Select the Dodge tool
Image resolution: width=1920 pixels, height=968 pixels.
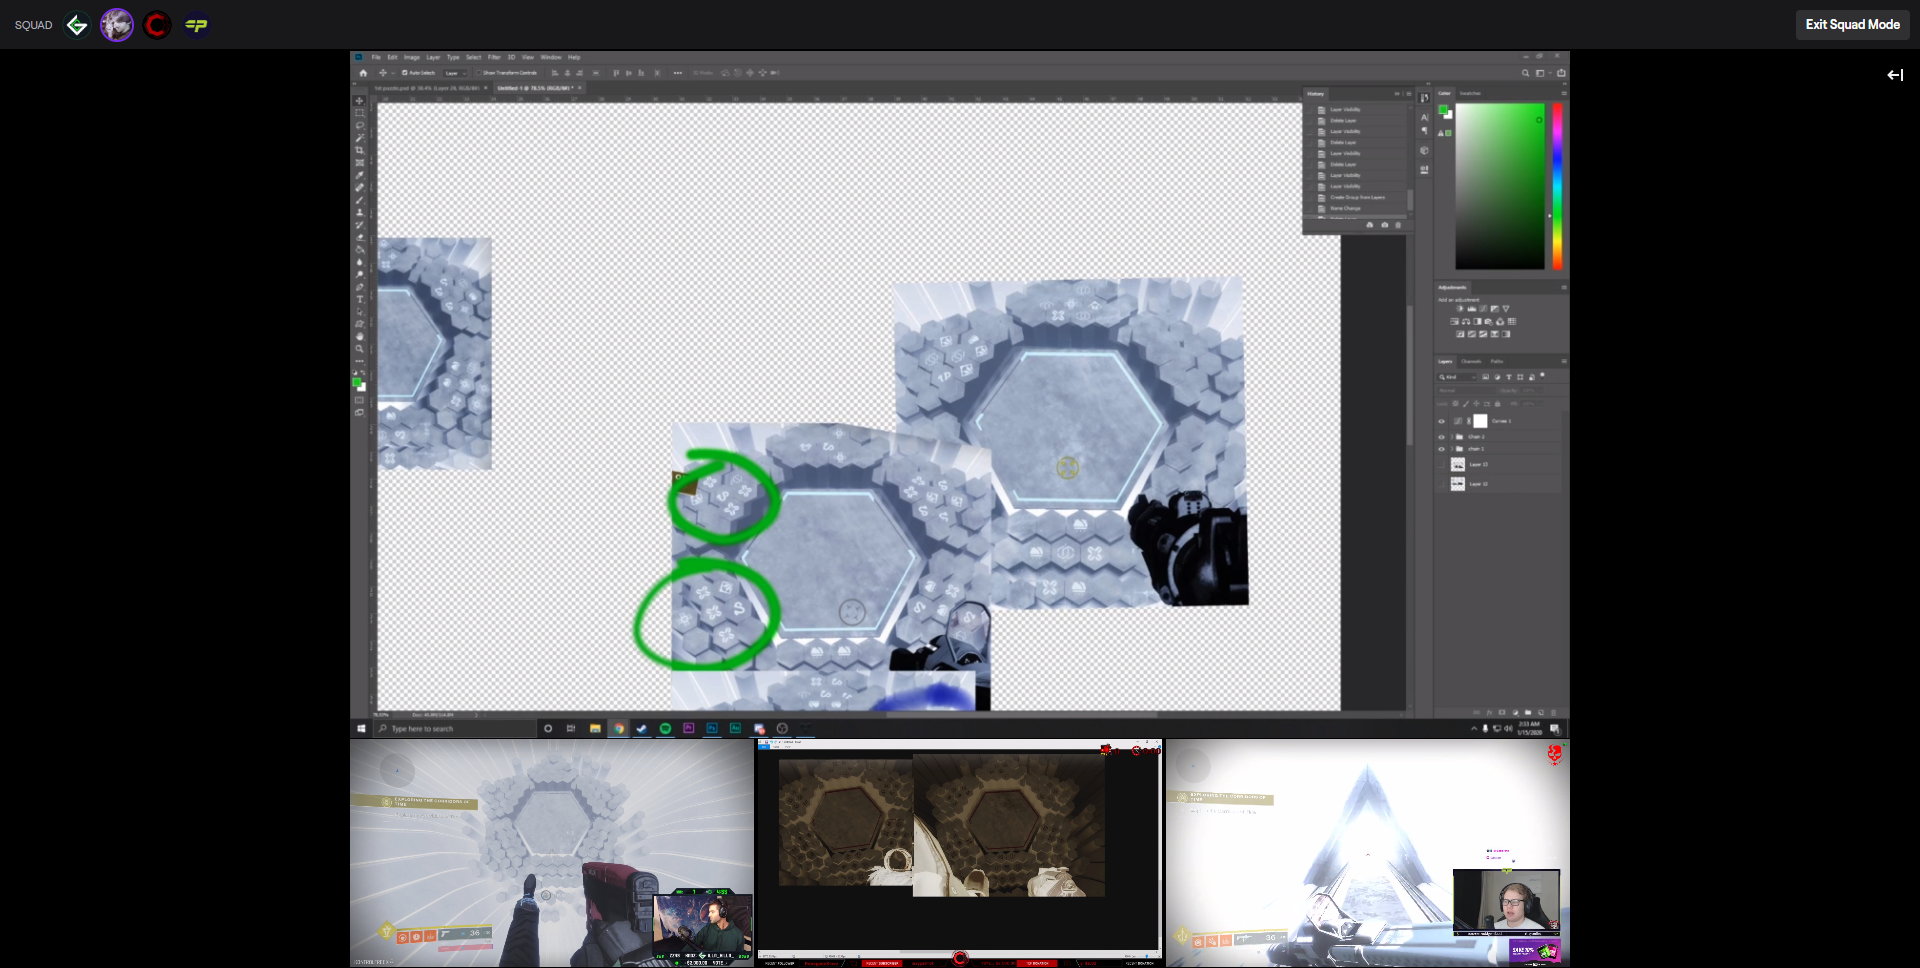359,274
